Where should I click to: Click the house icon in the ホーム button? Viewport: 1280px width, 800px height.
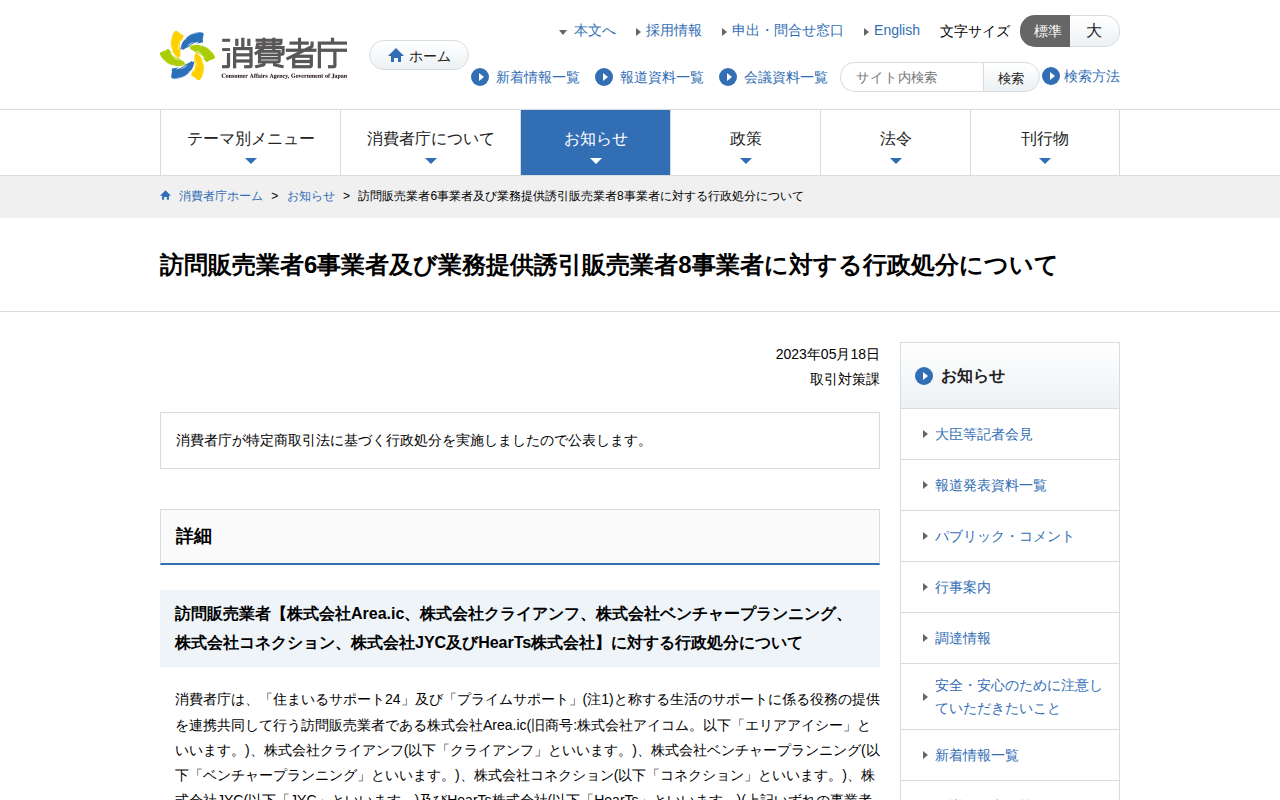point(396,56)
